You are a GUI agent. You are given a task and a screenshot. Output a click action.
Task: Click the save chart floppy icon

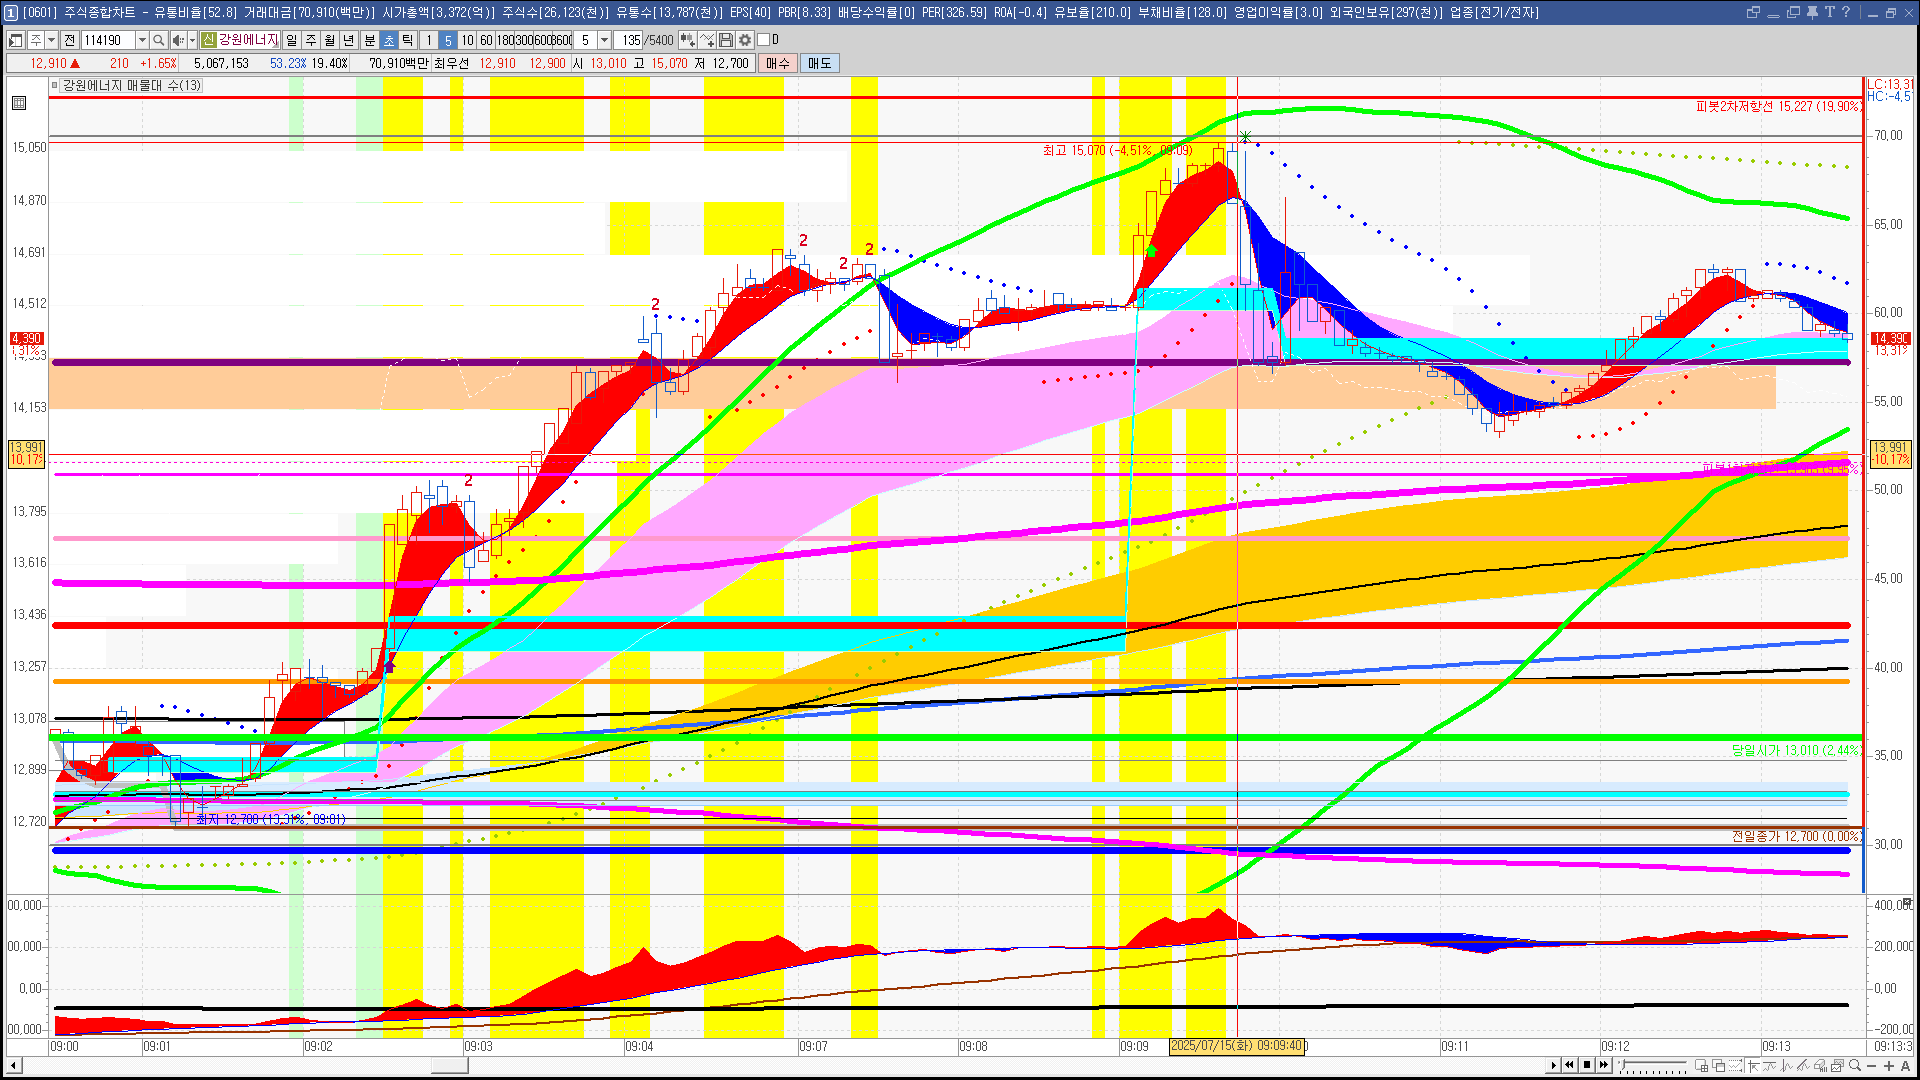(x=726, y=40)
